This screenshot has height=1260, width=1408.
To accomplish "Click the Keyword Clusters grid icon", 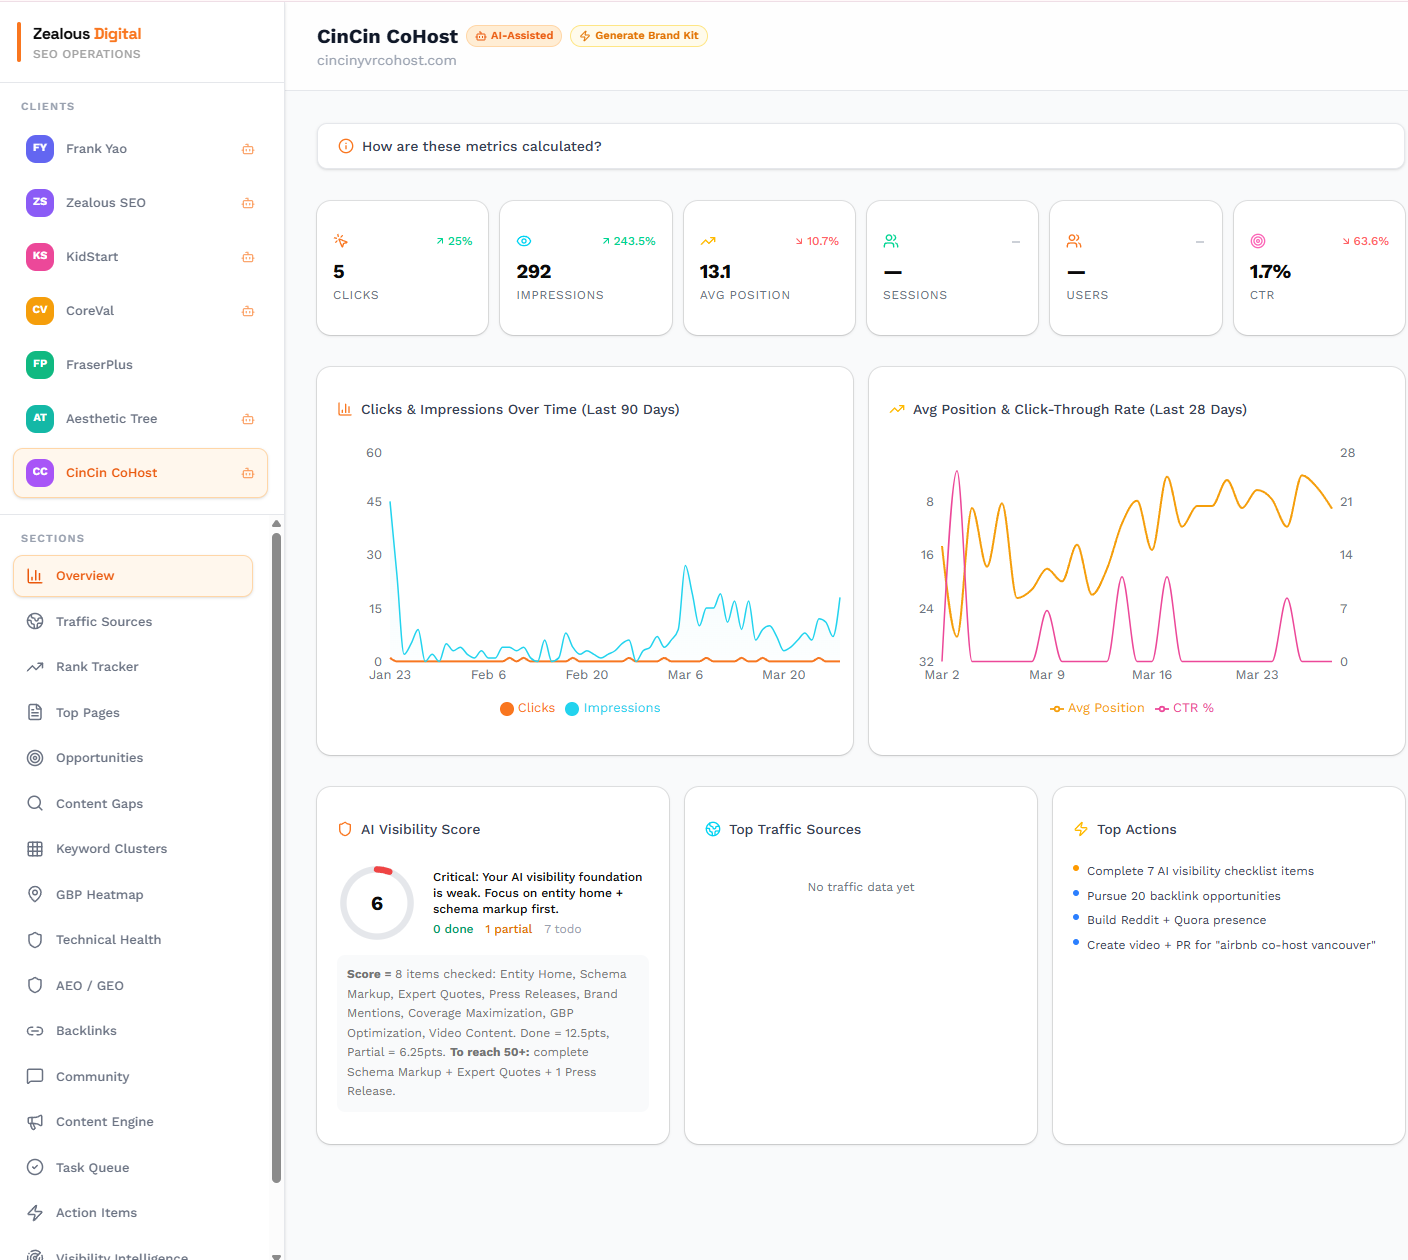I will [35, 848].
